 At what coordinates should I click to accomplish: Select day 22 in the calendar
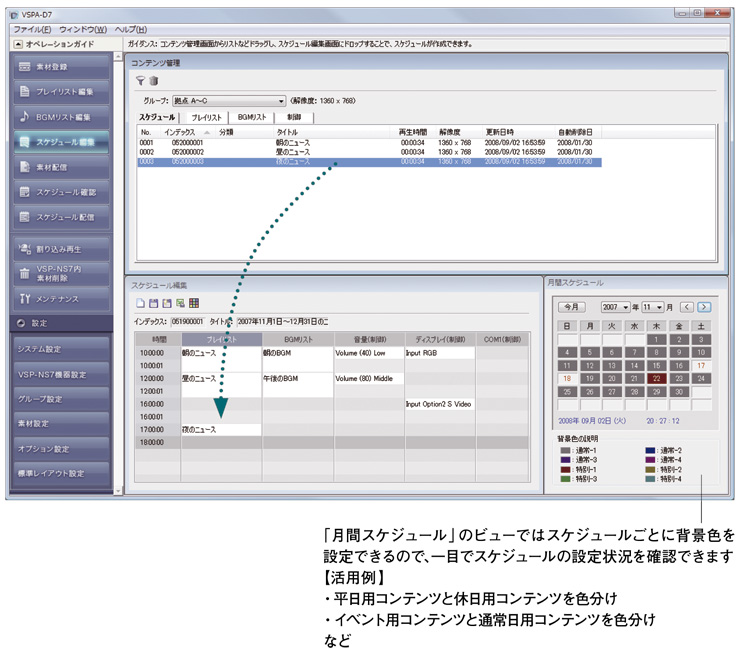point(656,379)
